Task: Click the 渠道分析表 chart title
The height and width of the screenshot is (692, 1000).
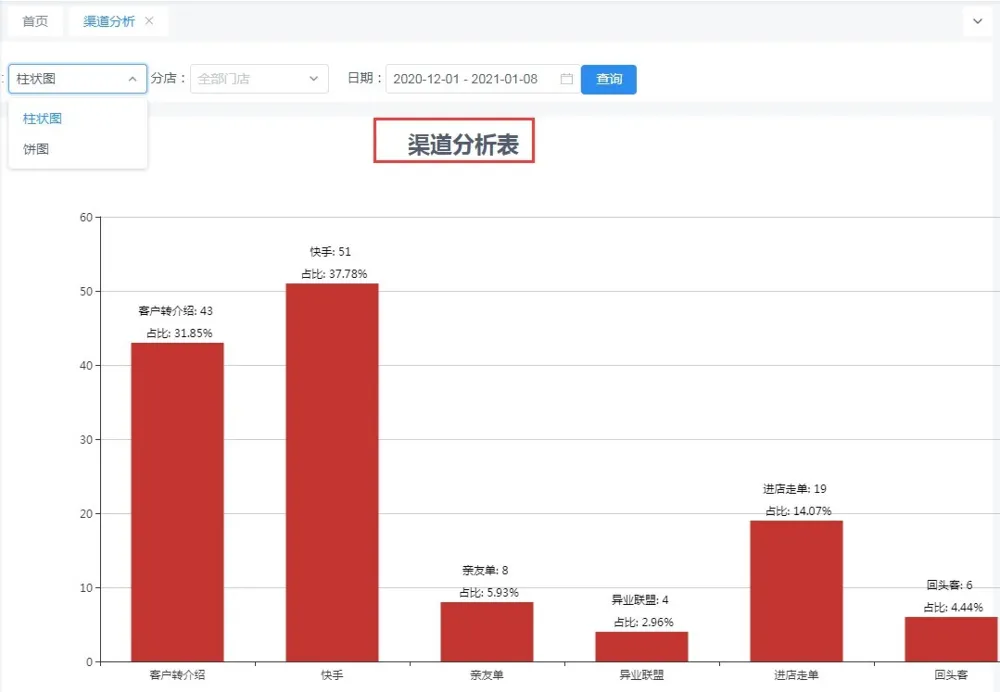Action: [x=462, y=145]
